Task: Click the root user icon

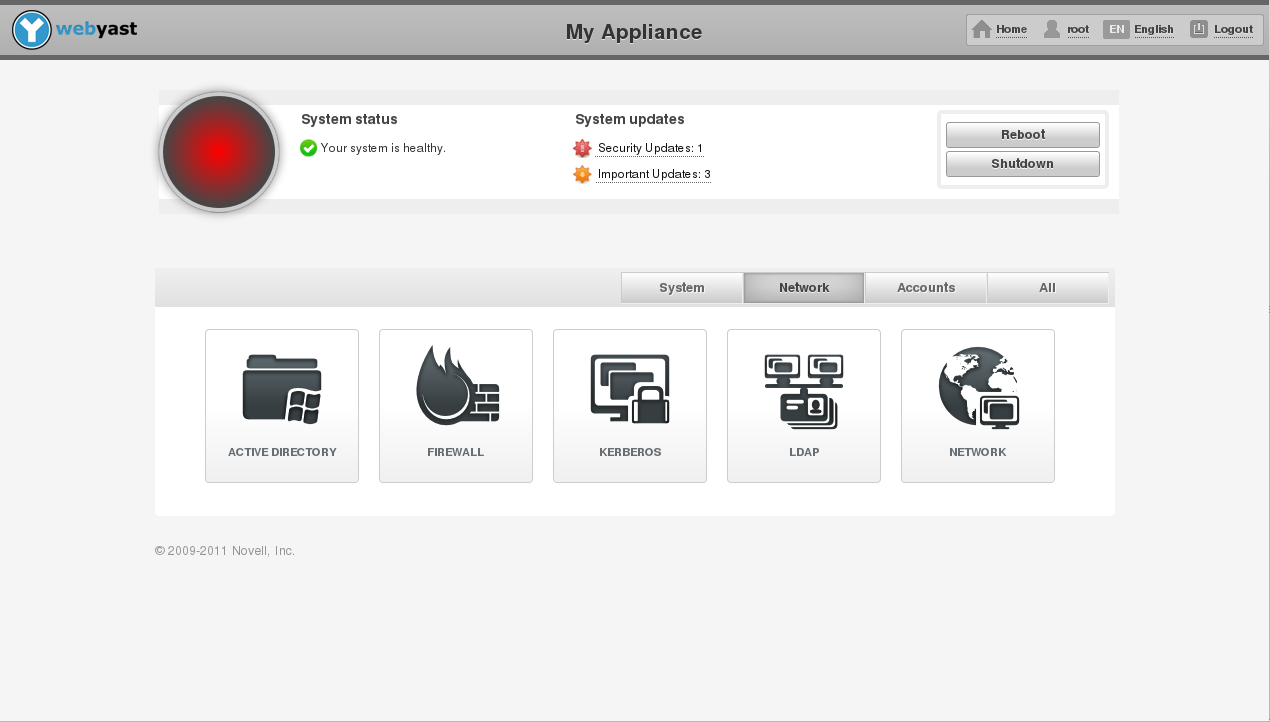Action: click(x=1051, y=29)
